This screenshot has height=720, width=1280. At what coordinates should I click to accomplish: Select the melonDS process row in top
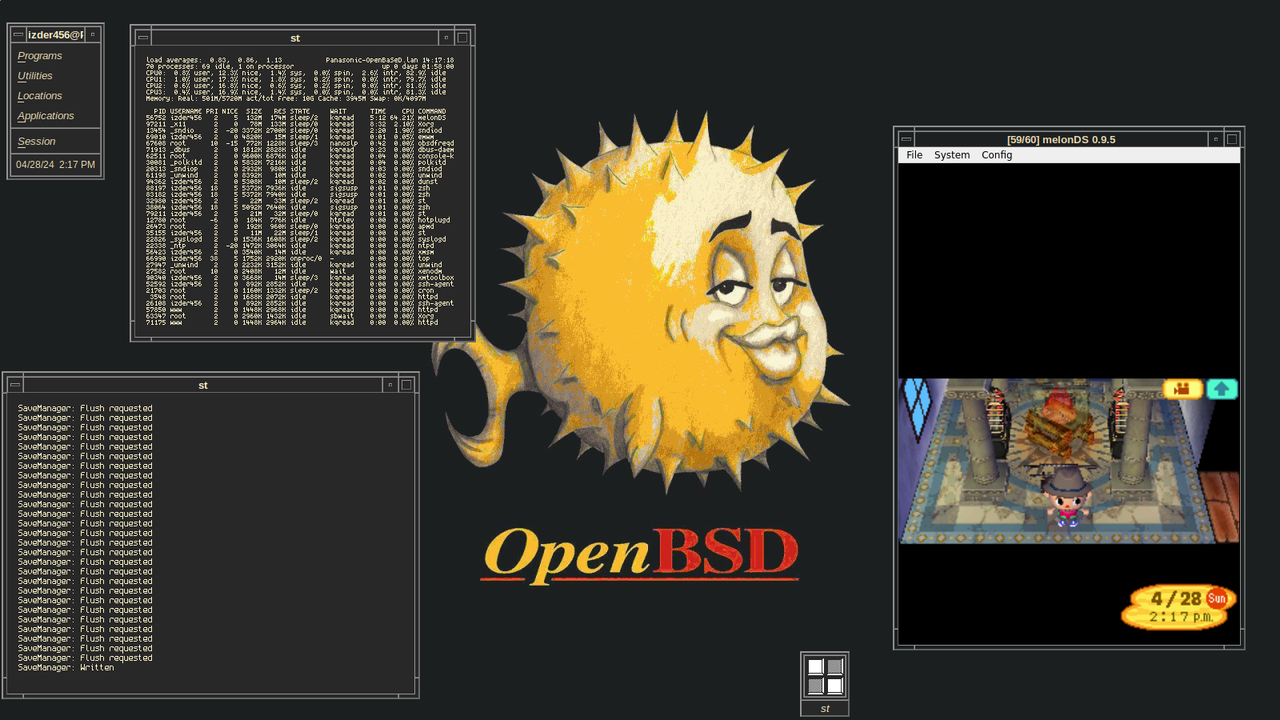pos(300,118)
